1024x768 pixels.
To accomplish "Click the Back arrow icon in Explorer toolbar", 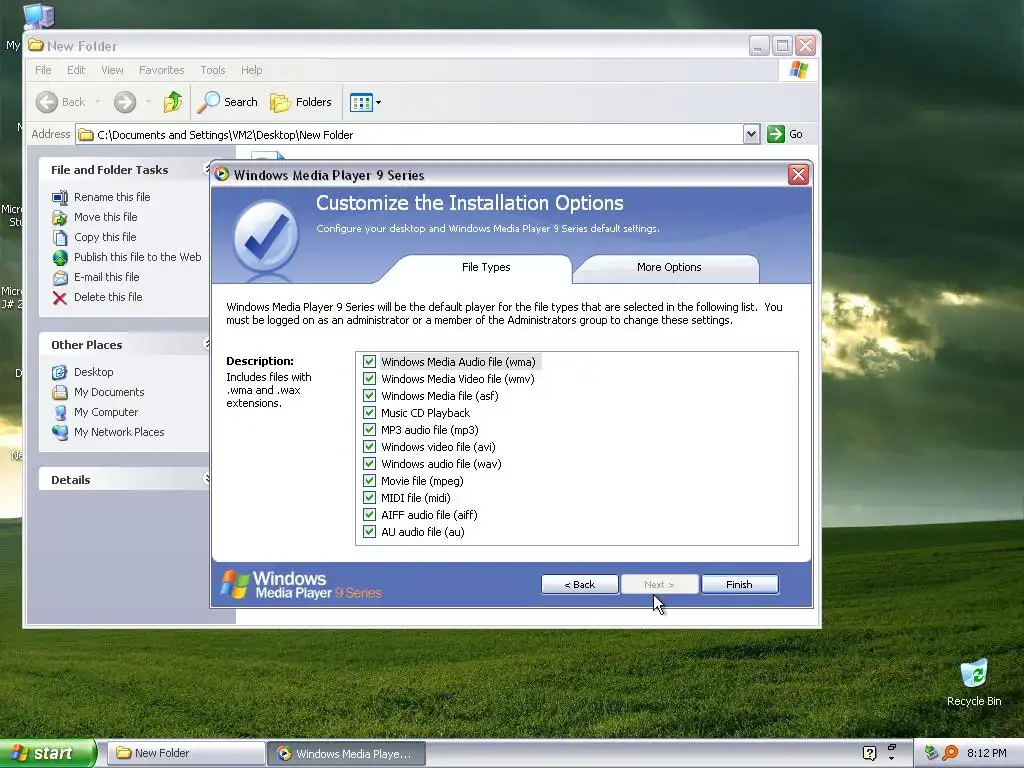I will coord(47,102).
